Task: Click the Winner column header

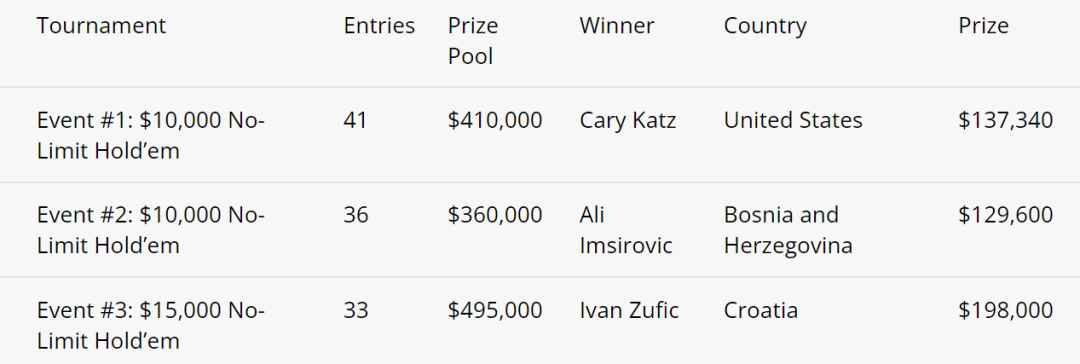Action: tap(616, 26)
